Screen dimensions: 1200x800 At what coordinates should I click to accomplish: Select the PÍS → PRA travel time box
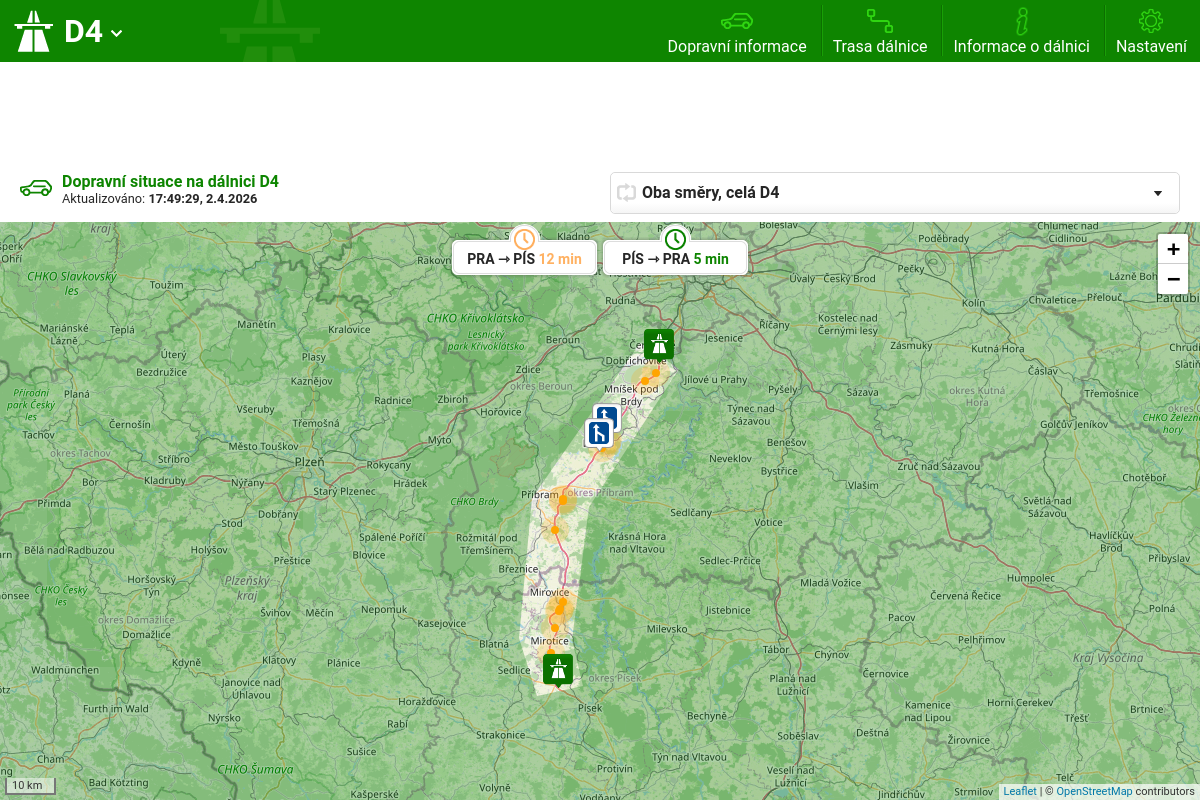pyautogui.click(x=675, y=259)
